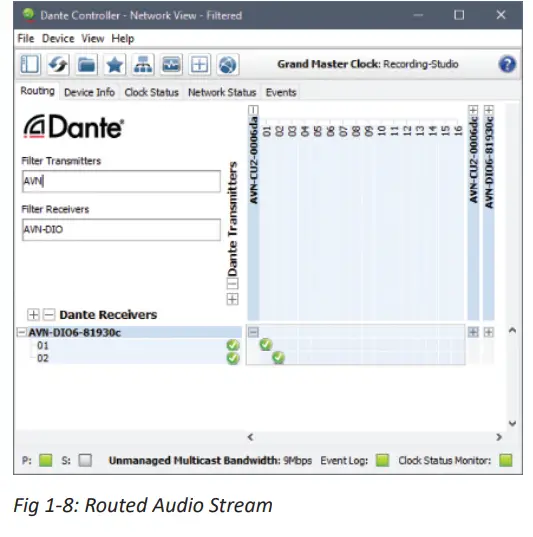533x537 pixels.
Task: Minimize the Dante Controller window
Action: (418, 15)
